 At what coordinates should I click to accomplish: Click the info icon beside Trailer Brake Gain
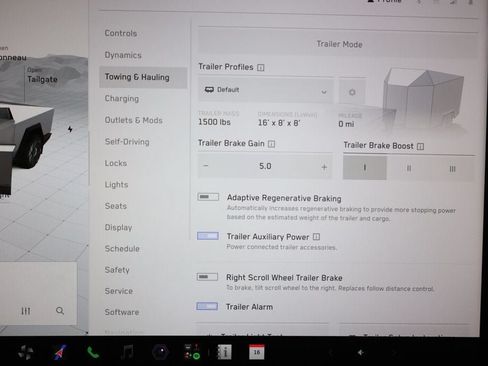271,144
